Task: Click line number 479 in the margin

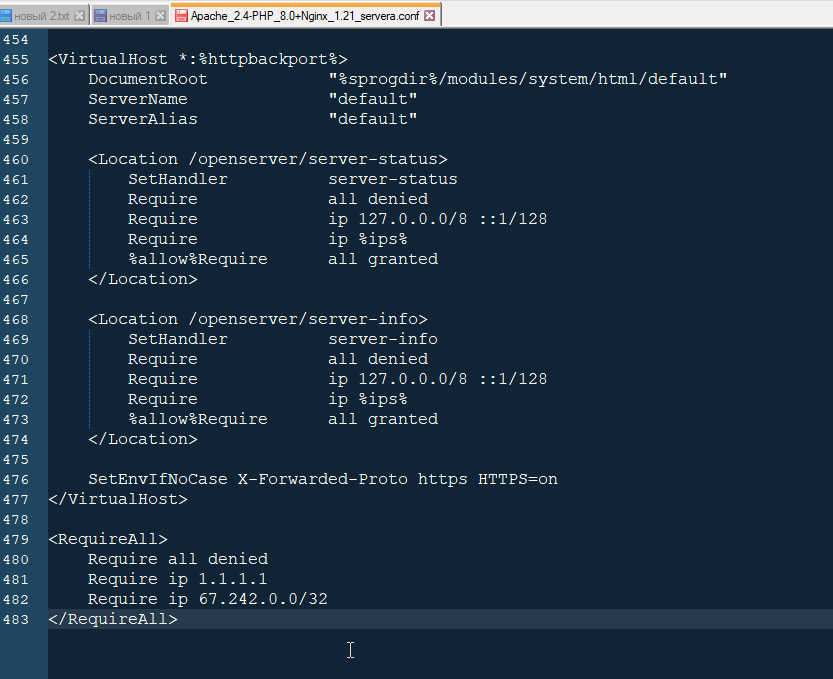Action: tap(16, 539)
